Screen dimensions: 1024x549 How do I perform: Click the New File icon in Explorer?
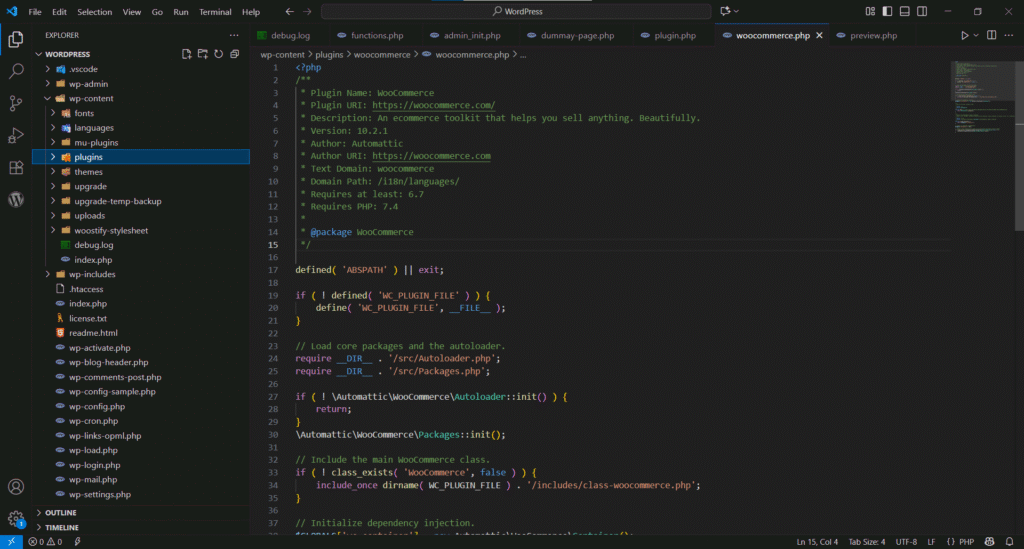pyautogui.click(x=186, y=54)
